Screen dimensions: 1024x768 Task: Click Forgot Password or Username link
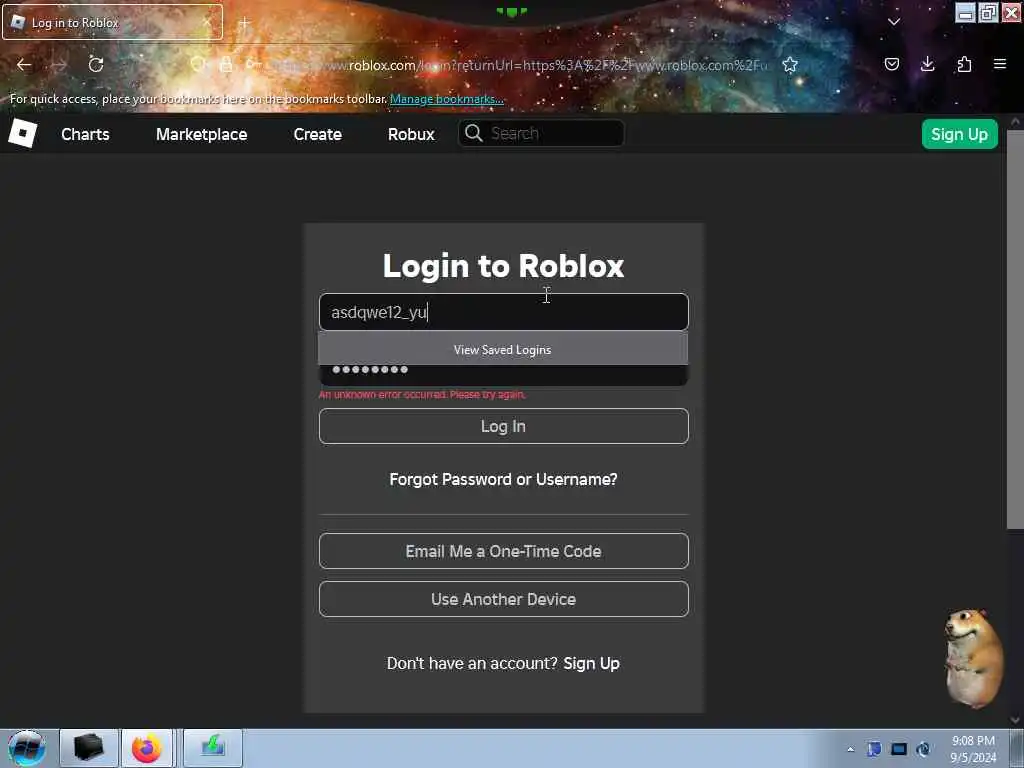(503, 479)
